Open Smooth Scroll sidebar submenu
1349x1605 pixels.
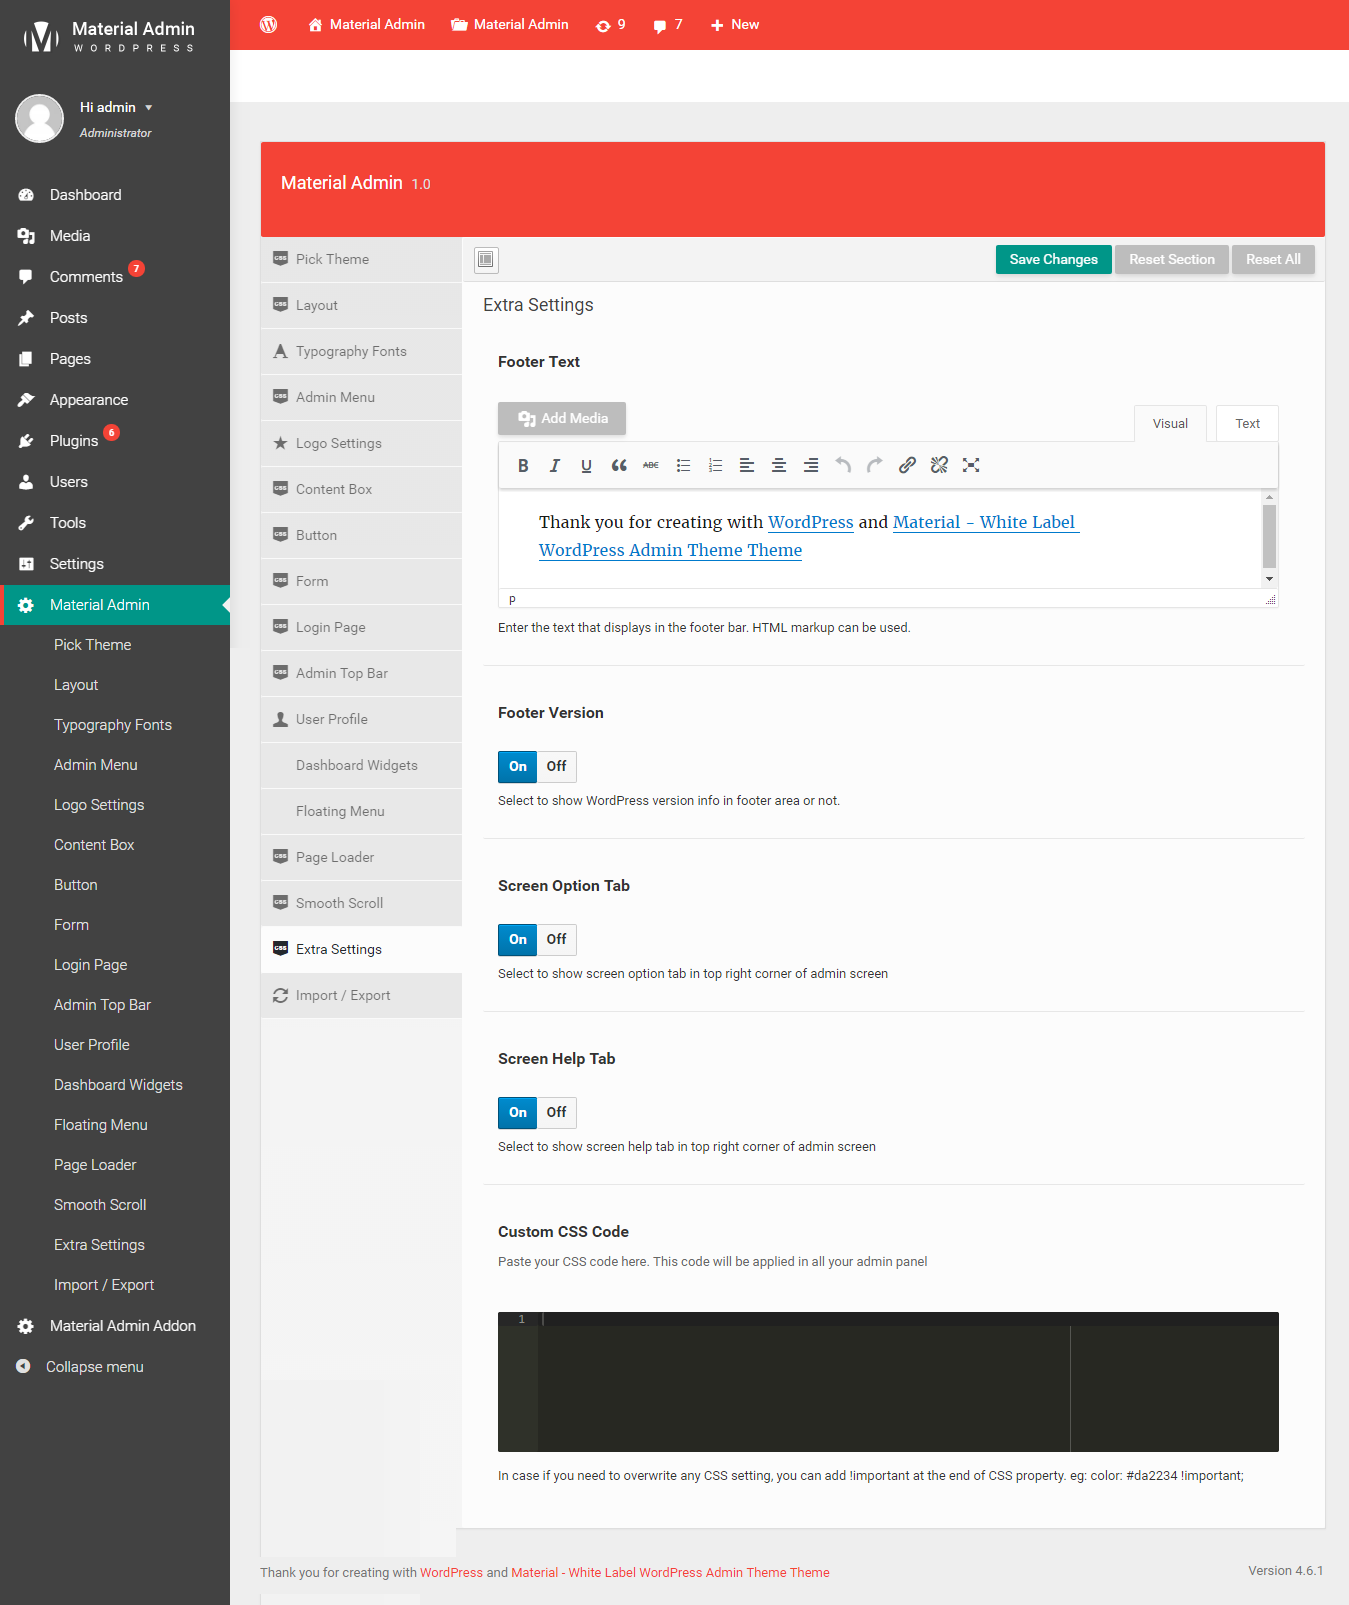click(x=100, y=1205)
